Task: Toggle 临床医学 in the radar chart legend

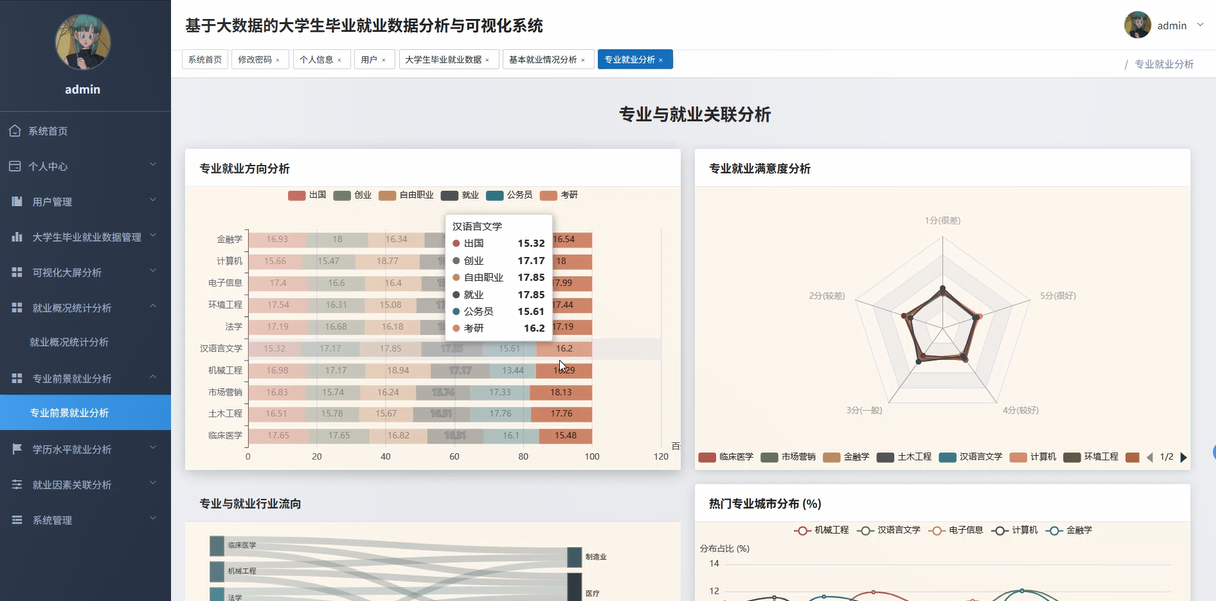Action: point(726,457)
